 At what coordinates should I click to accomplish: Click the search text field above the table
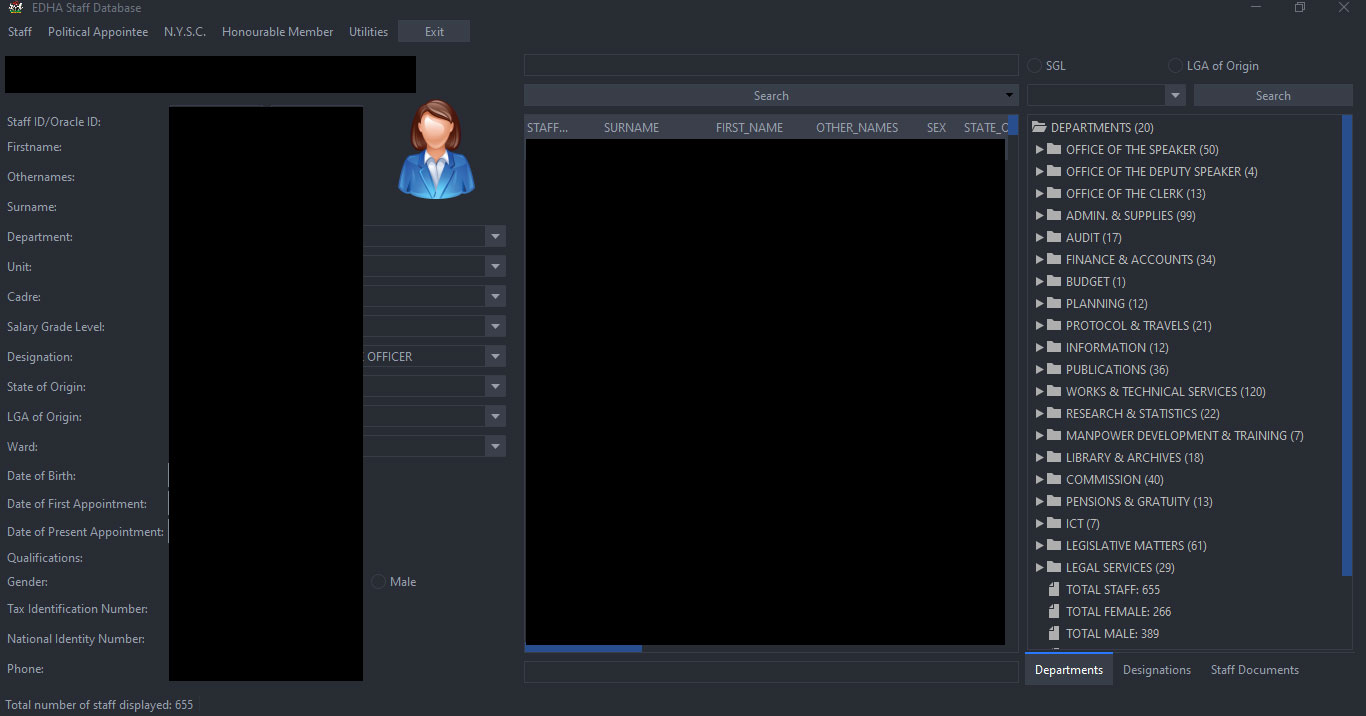pos(770,66)
